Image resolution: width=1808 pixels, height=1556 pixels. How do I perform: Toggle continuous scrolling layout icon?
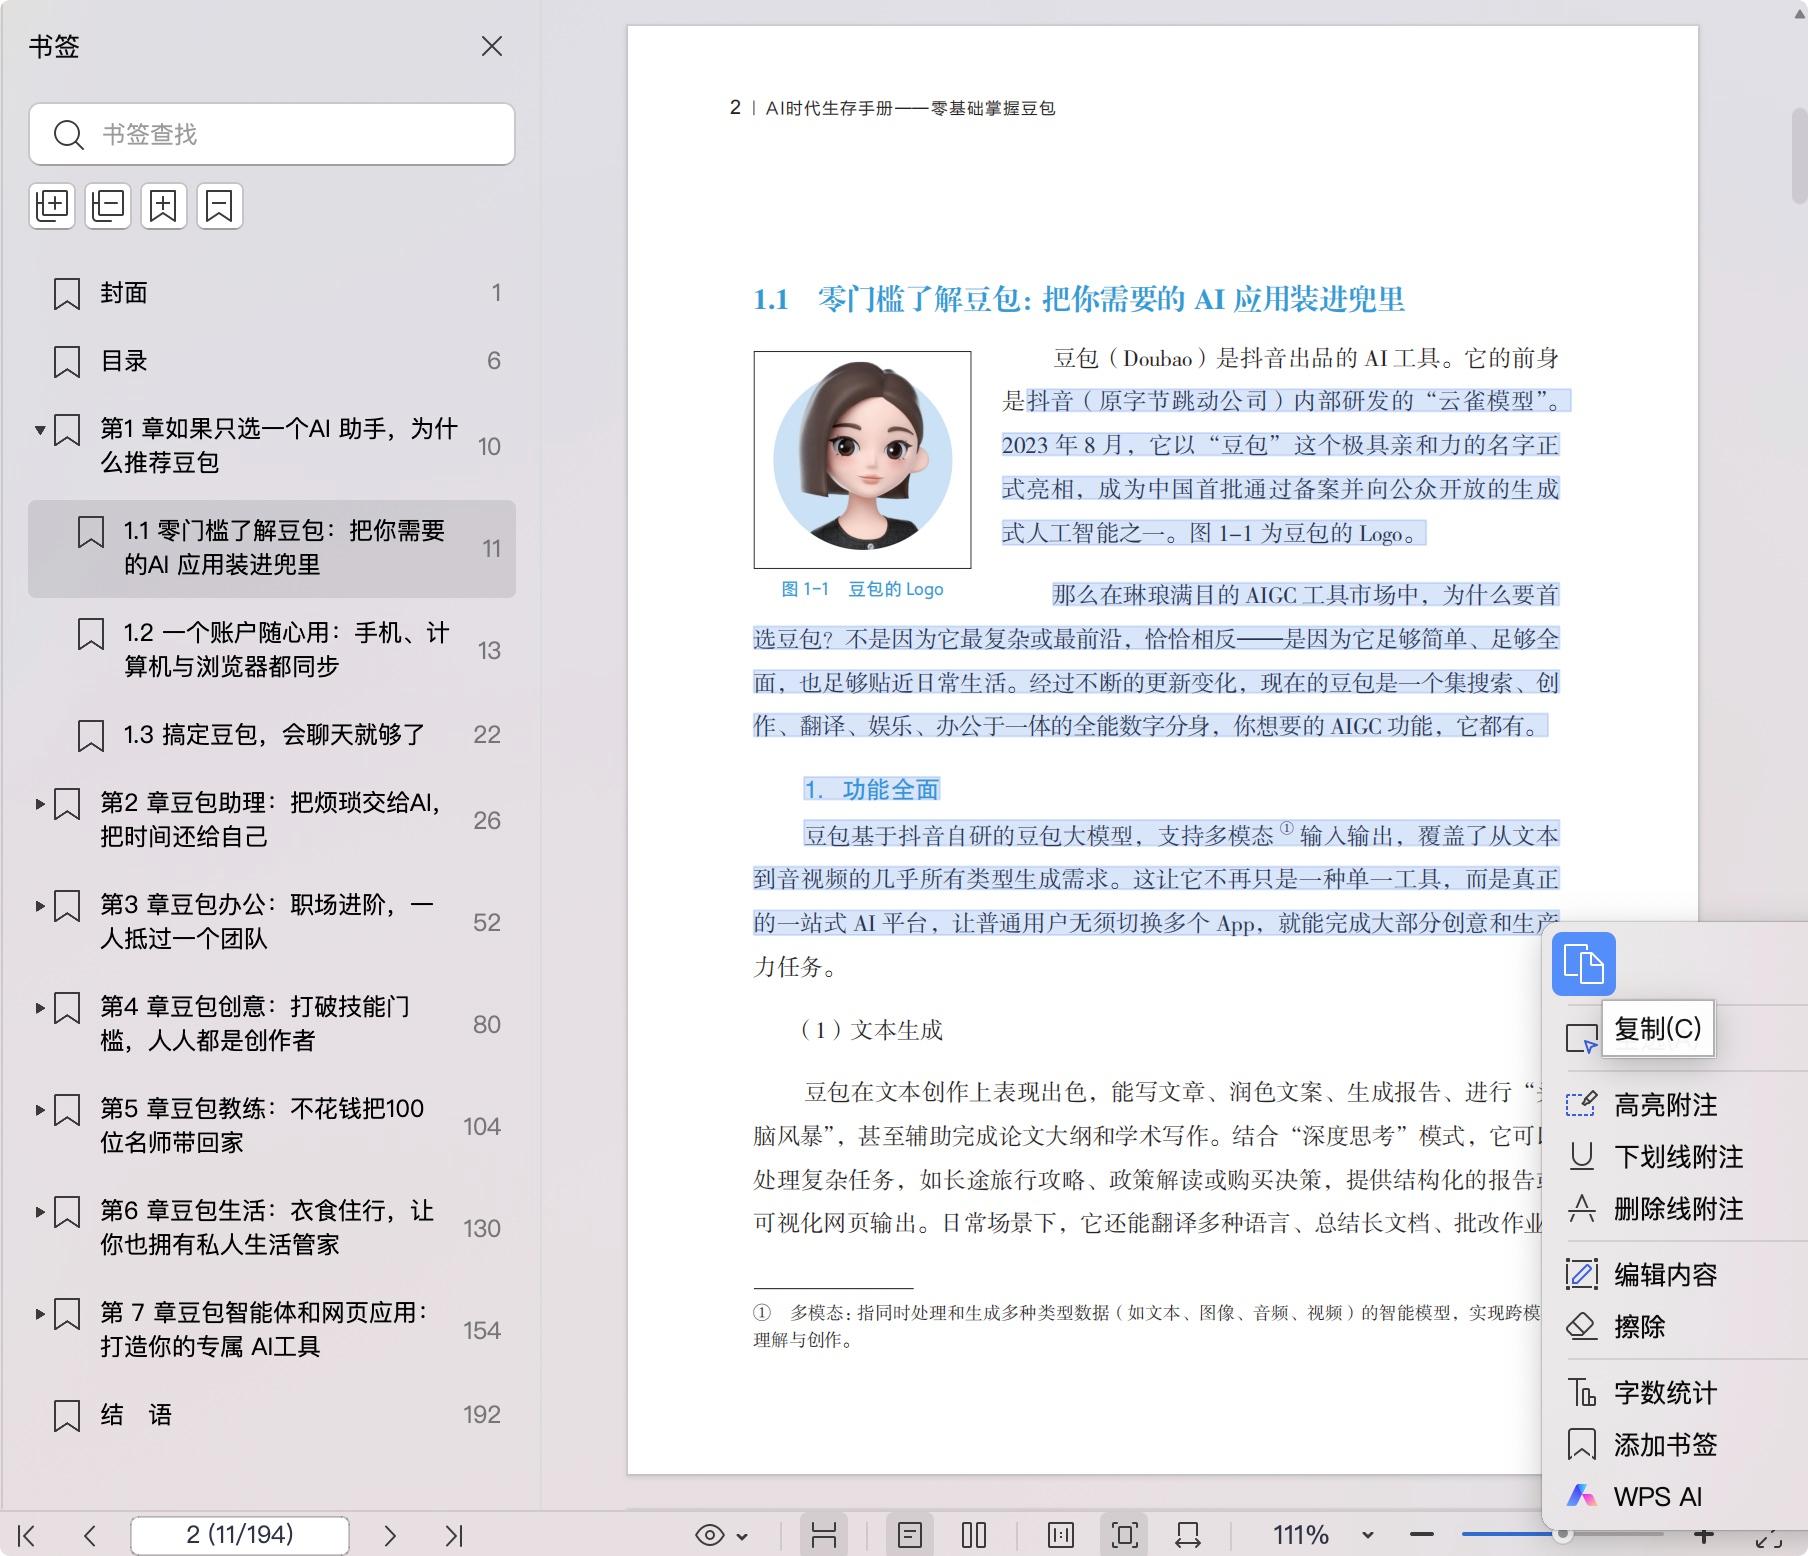tap(824, 1535)
